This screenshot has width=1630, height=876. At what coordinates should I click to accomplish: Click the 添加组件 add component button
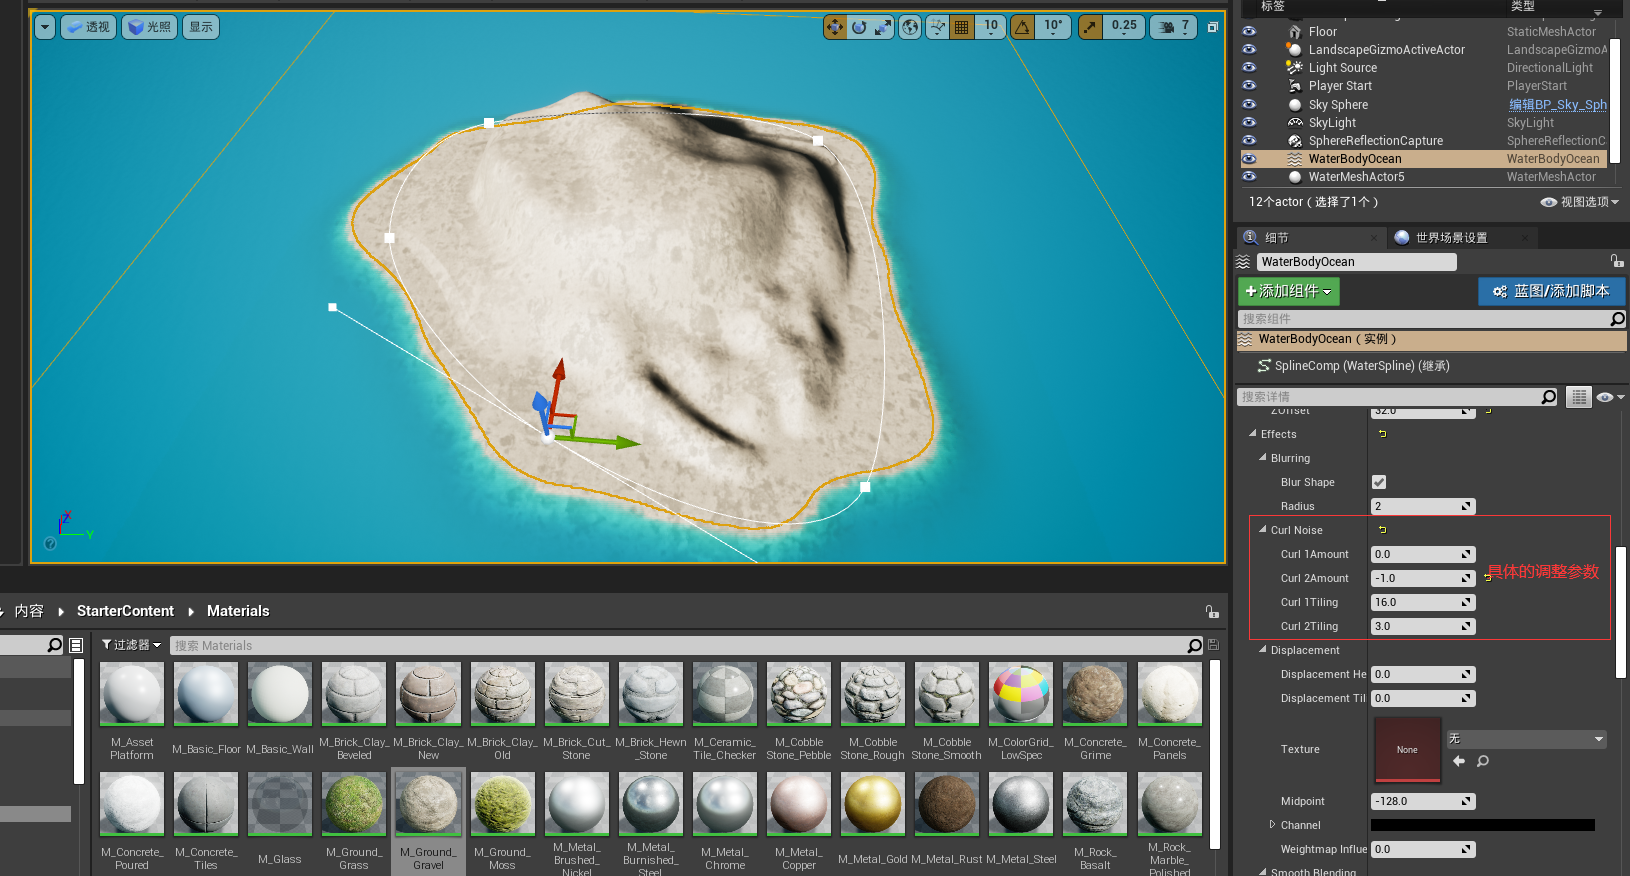pyautogui.click(x=1288, y=291)
